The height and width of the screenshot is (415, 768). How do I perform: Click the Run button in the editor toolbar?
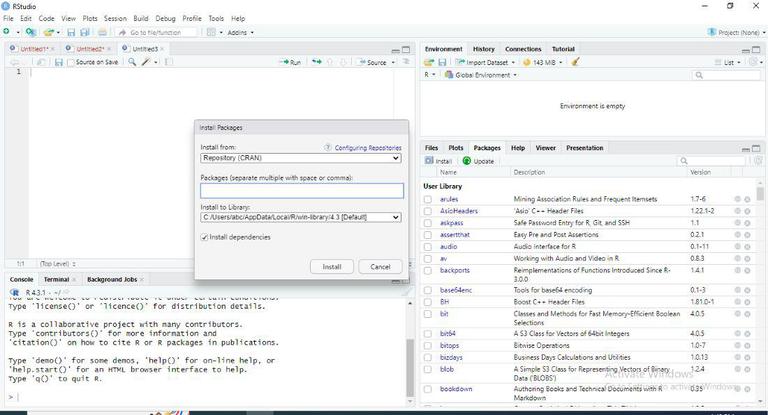[290, 62]
